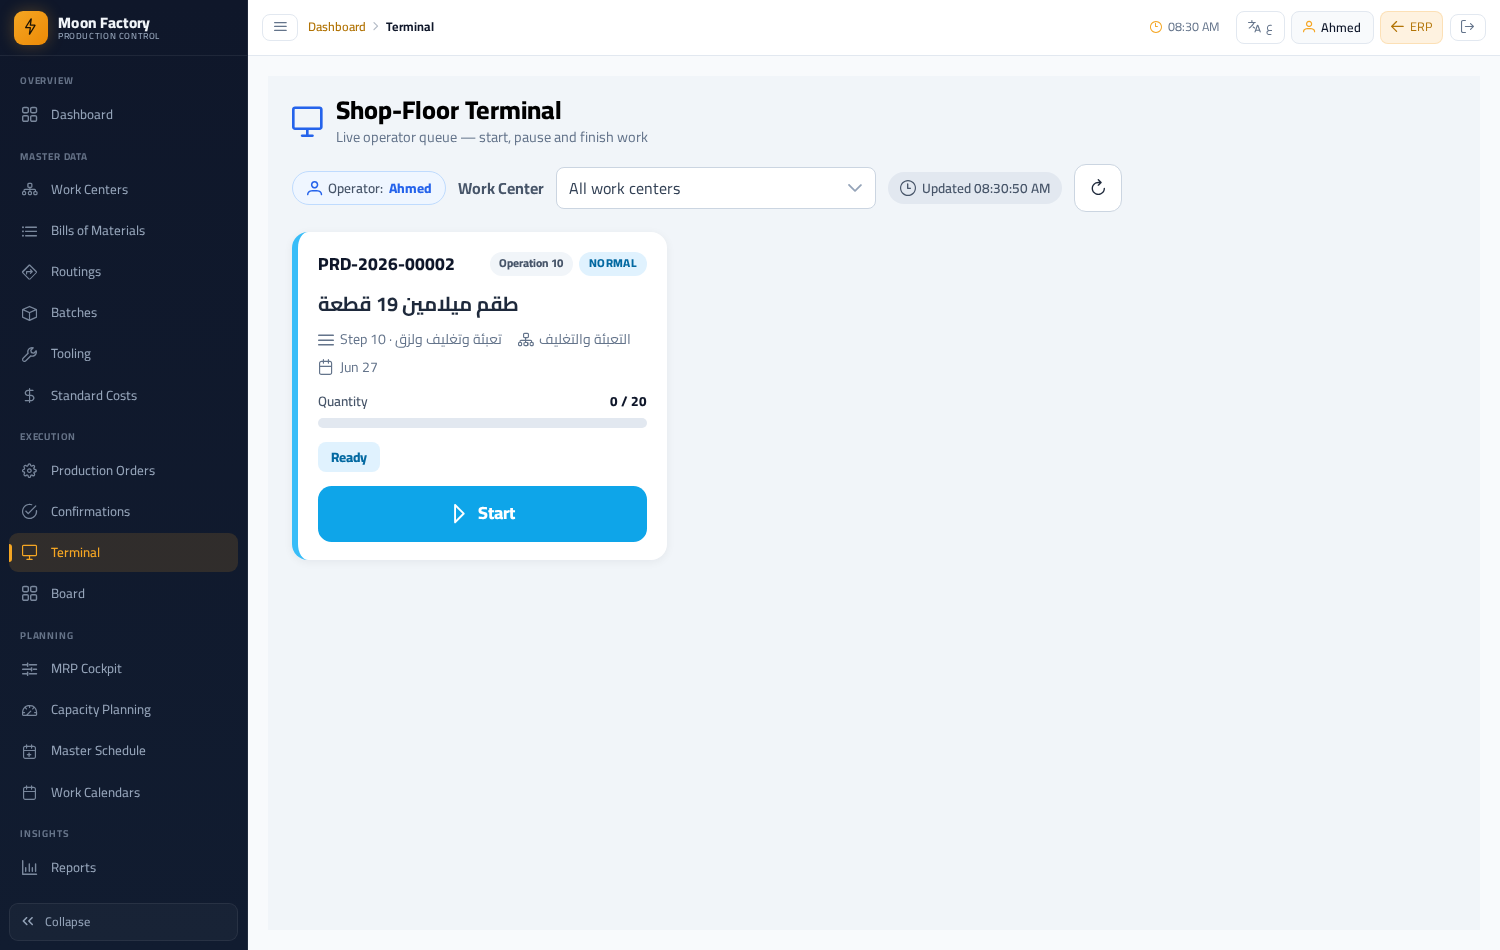The image size is (1500, 950).
Task: Open Batches via the cube icon
Action: click(30, 313)
